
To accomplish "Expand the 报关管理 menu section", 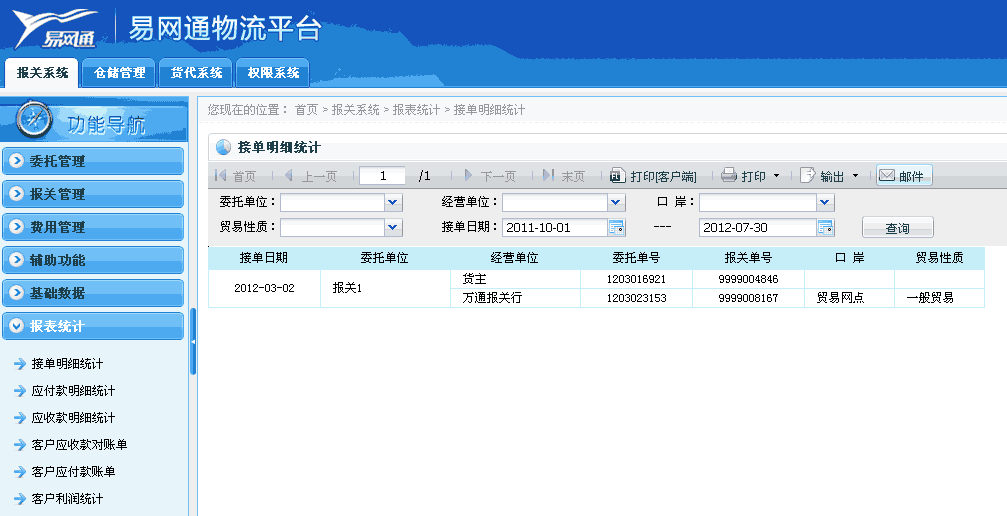I will pyautogui.click(x=93, y=194).
